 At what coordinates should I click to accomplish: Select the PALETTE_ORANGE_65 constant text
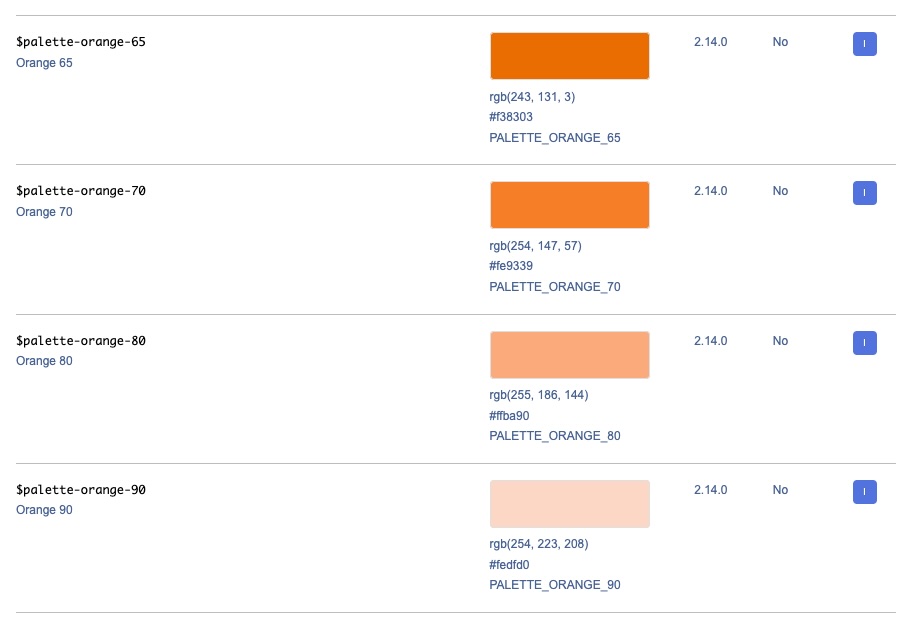coord(554,138)
